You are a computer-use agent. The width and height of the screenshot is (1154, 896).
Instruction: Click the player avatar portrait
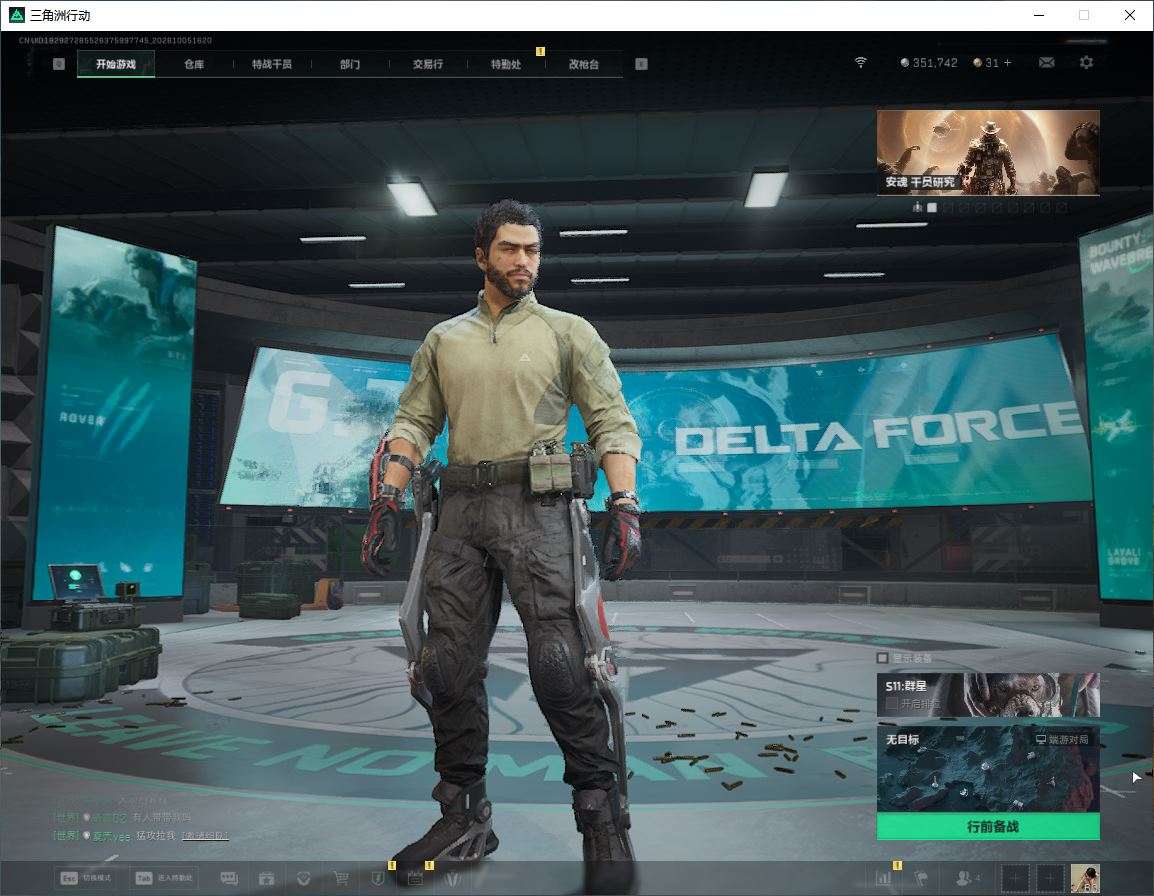point(1085,878)
